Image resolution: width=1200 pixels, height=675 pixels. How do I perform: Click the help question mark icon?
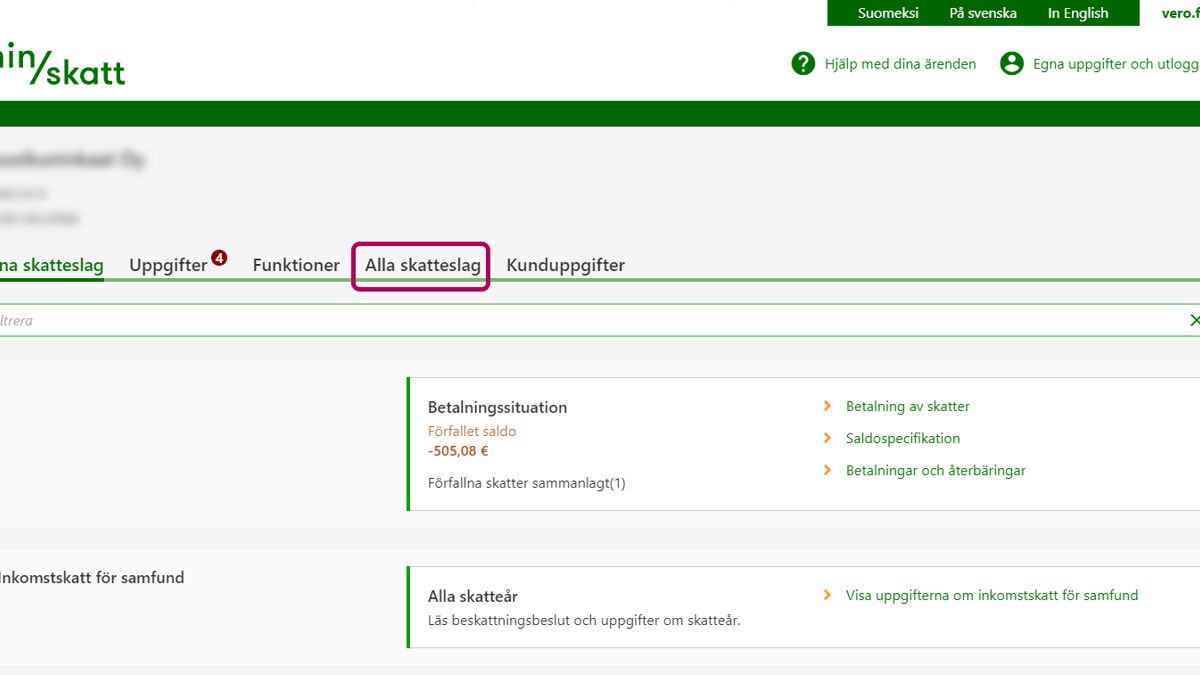coord(803,64)
